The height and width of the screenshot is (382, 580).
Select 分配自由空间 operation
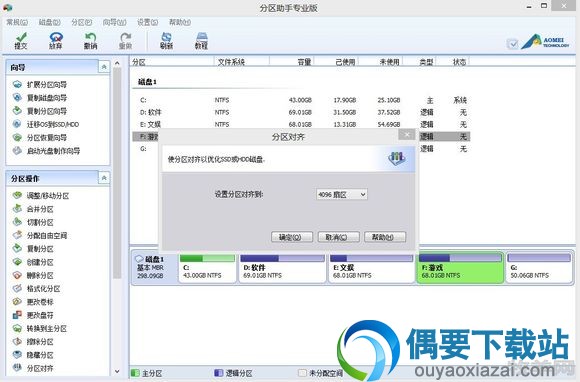coord(40,236)
